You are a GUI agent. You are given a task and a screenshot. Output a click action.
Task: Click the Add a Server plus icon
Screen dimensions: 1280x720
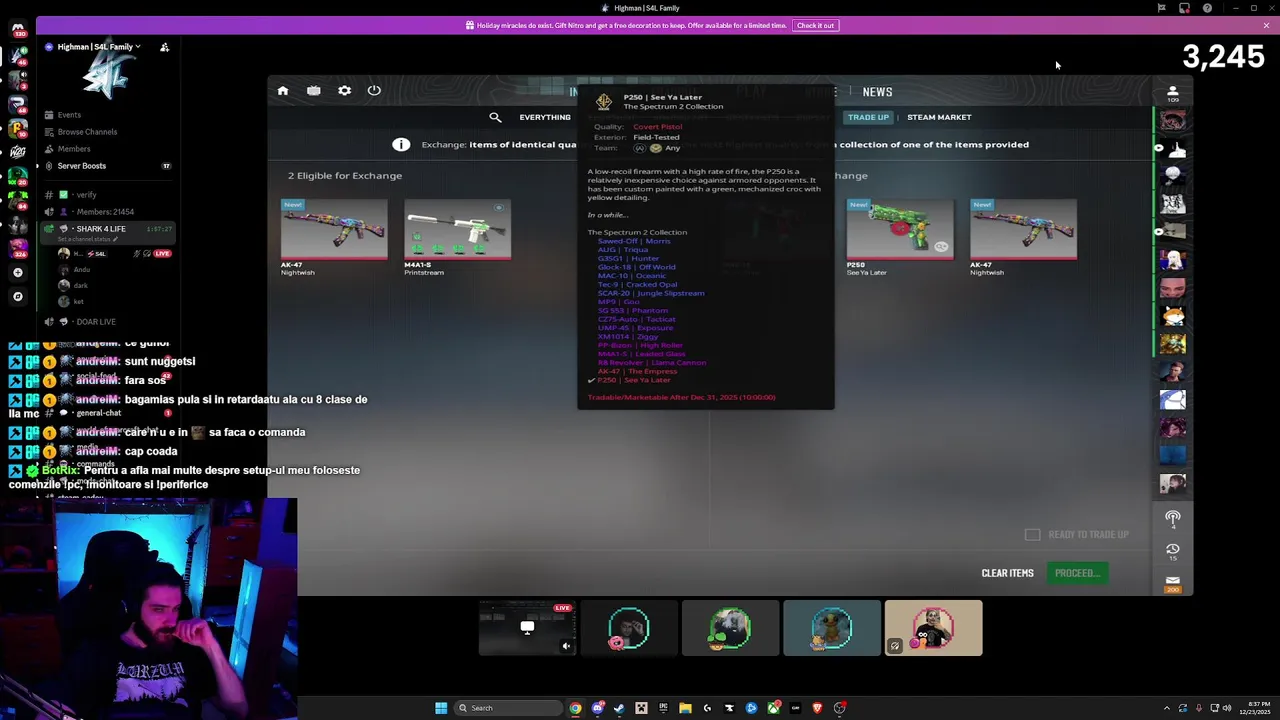click(x=18, y=272)
